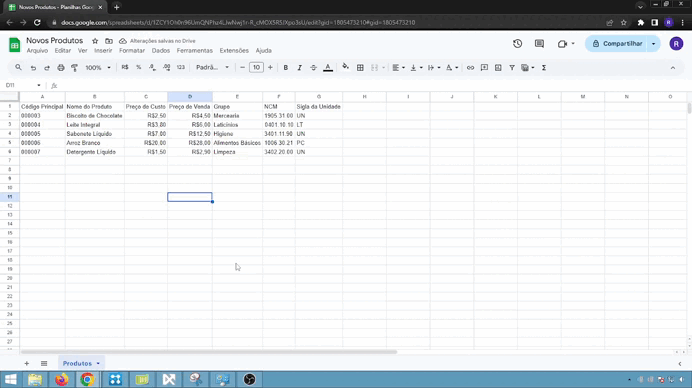Viewport: 692px width, 388px height.
Task: Toggle strikethrough formatting
Action: (313, 68)
